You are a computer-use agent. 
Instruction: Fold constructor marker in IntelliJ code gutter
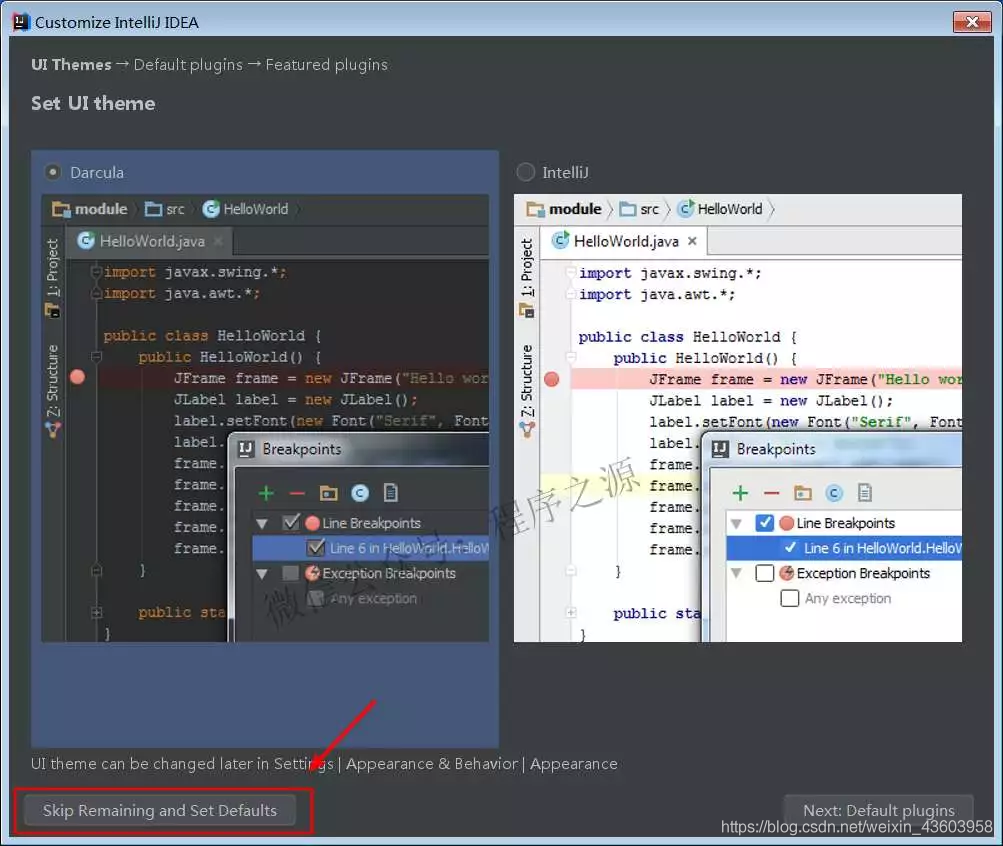click(x=571, y=357)
